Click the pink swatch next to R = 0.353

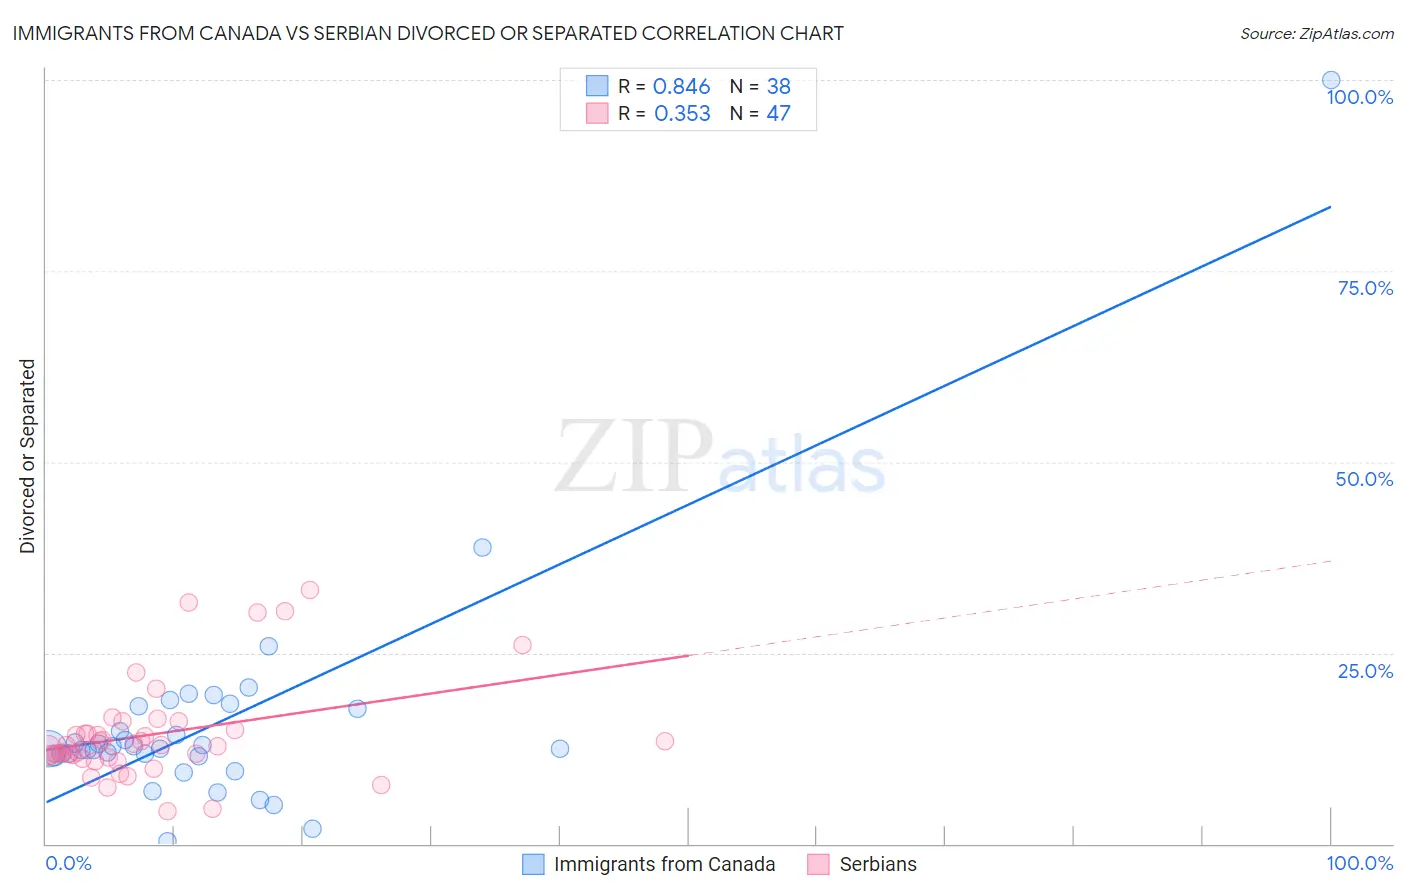pos(597,113)
